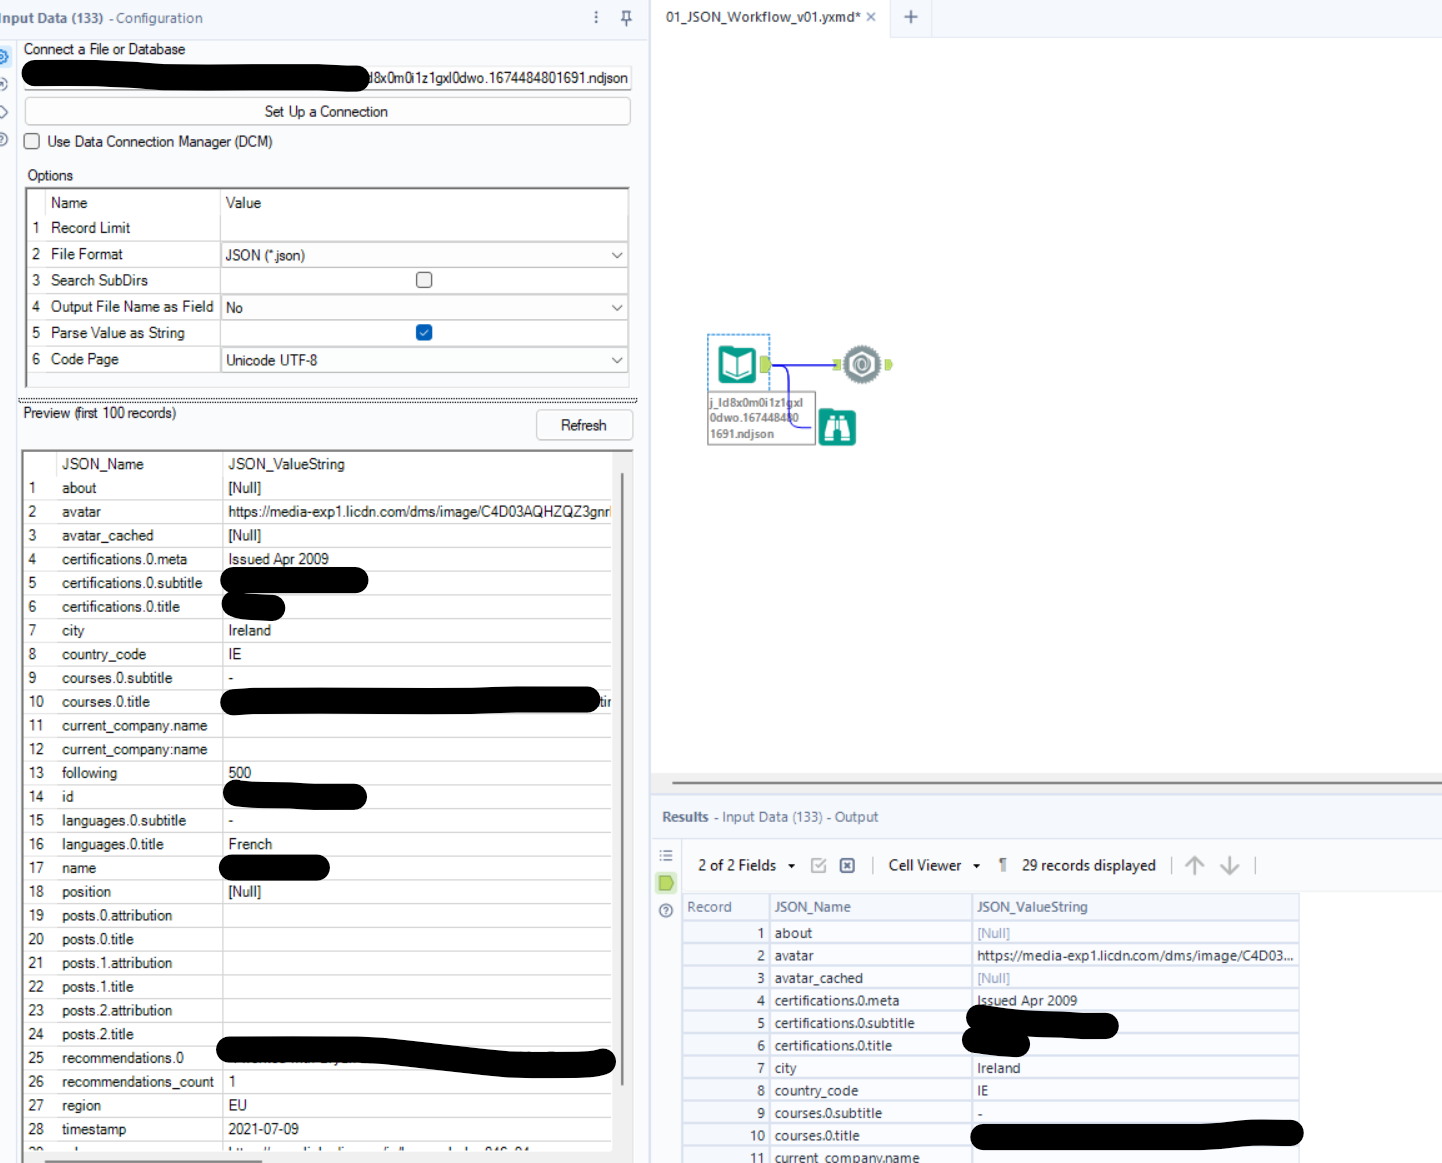The height and width of the screenshot is (1163, 1442).
Task: Click the 'French' value in Preview
Action: click(x=250, y=845)
